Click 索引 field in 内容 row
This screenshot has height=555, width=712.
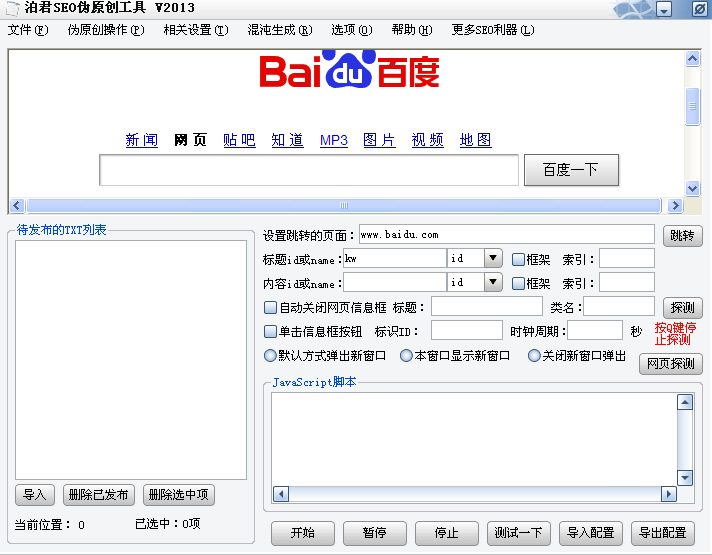(x=627, y=282)
